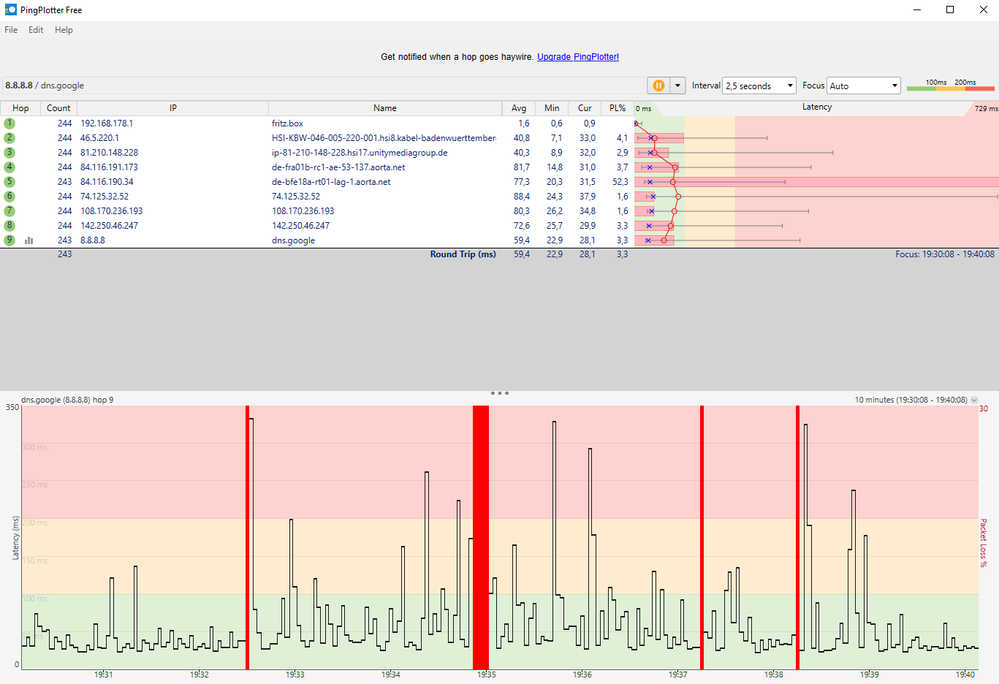Open the Edit menu
Viewport: 999px width, 684px height.
click(x=36, y=30)
